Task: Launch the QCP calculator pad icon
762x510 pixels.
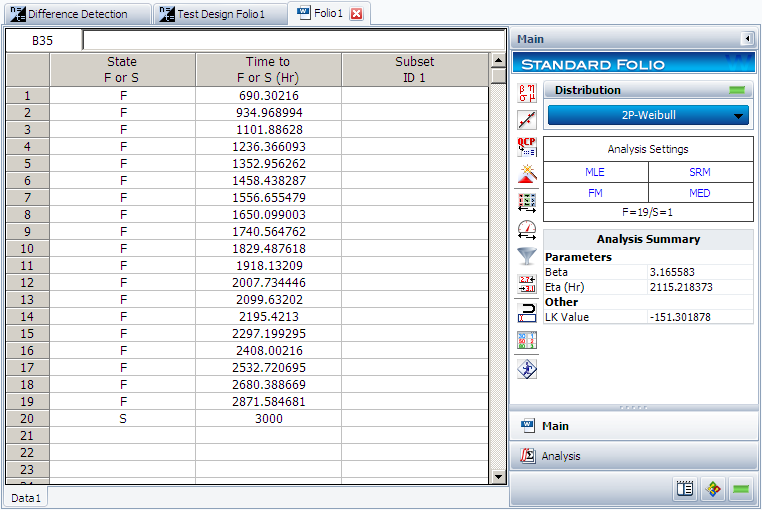Action: [526, 147]
